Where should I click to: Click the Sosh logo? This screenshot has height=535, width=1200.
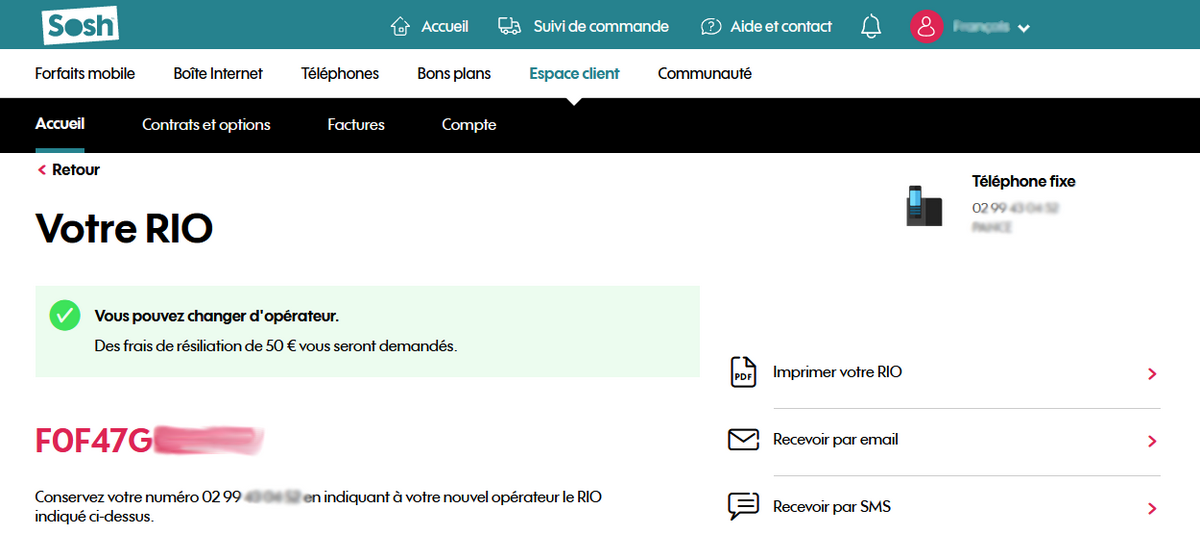[80, 25]
